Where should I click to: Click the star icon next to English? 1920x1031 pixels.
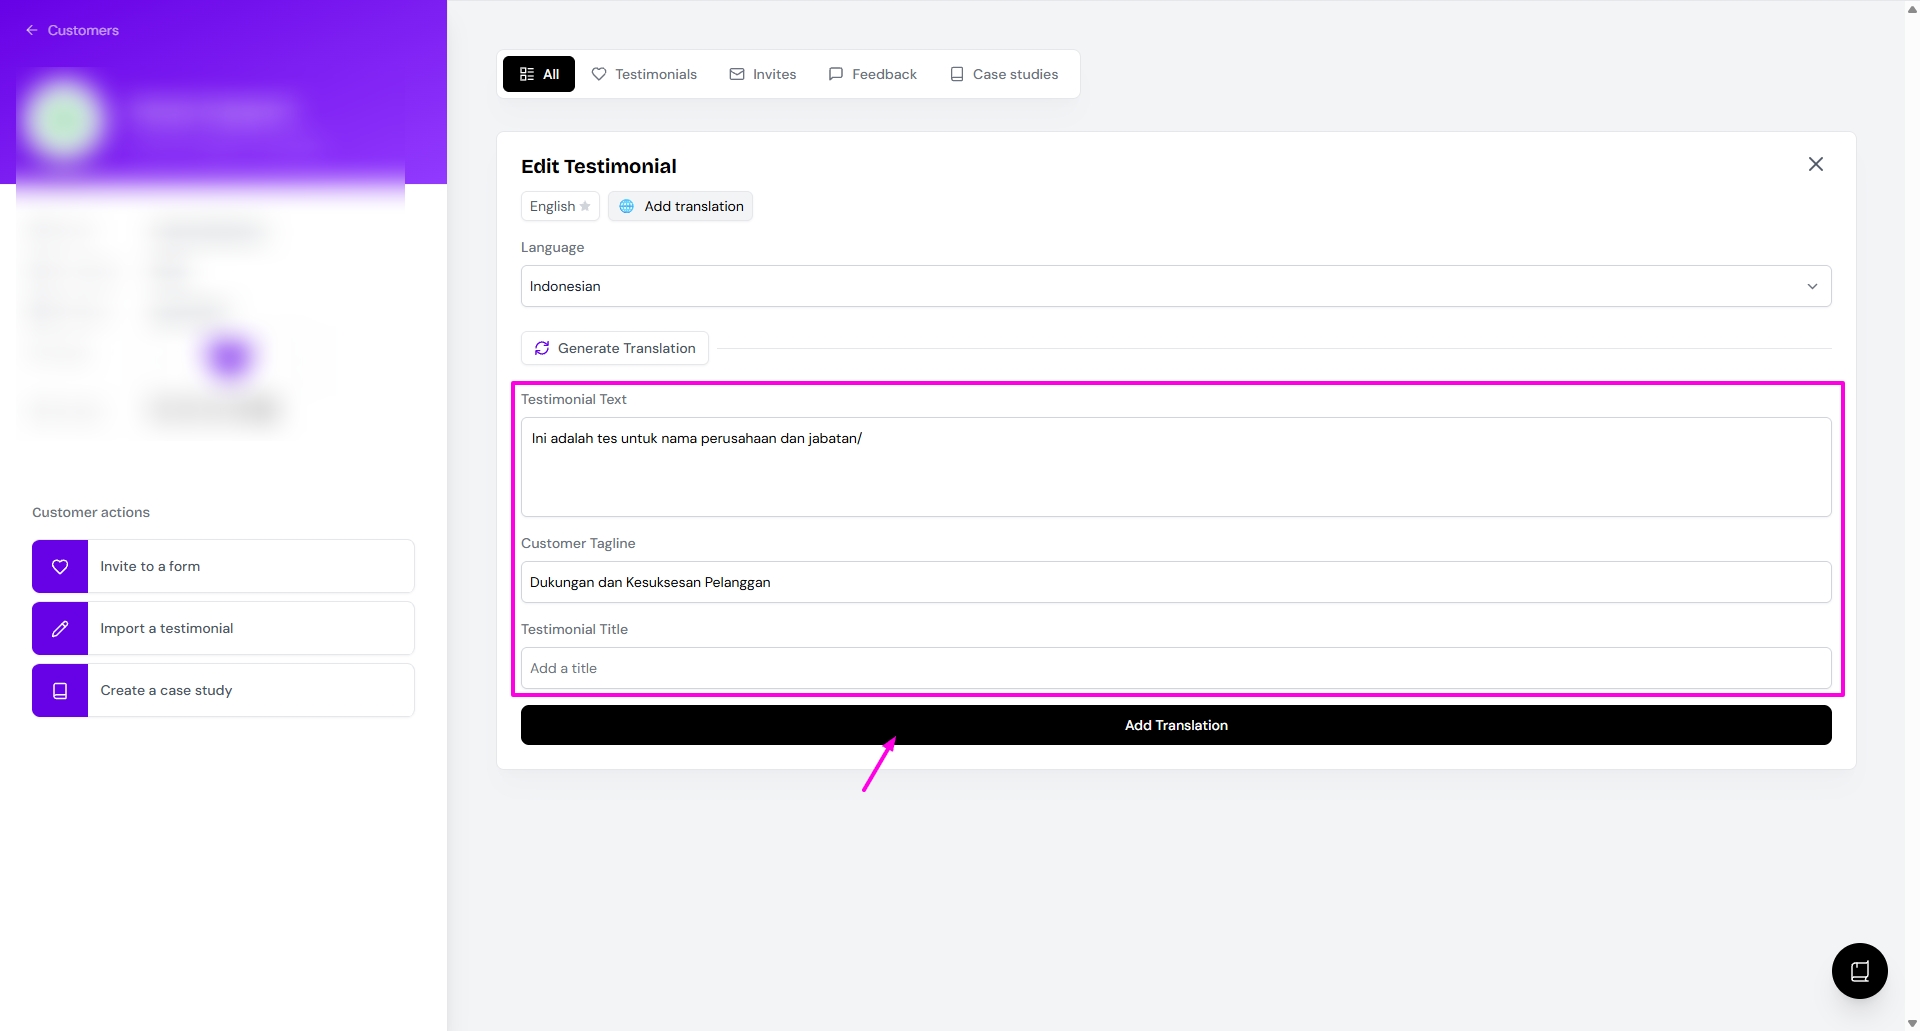(x=585, y=206)
